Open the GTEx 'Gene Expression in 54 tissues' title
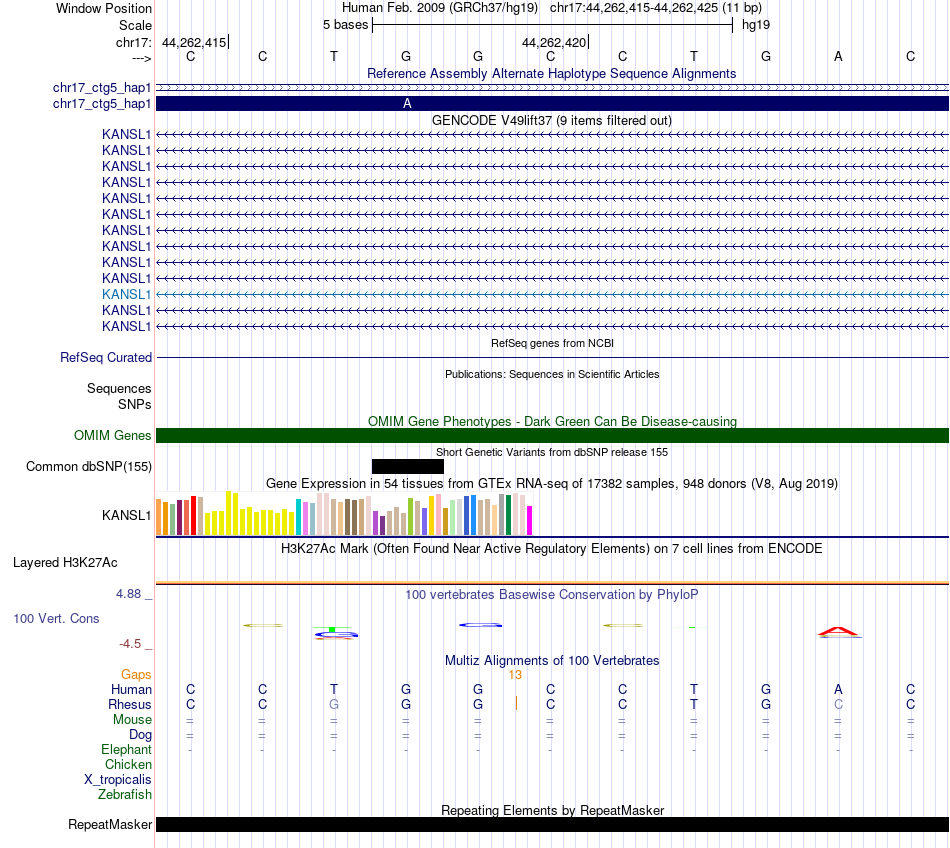The image size is (950, 848). click(x=551, y=483)
